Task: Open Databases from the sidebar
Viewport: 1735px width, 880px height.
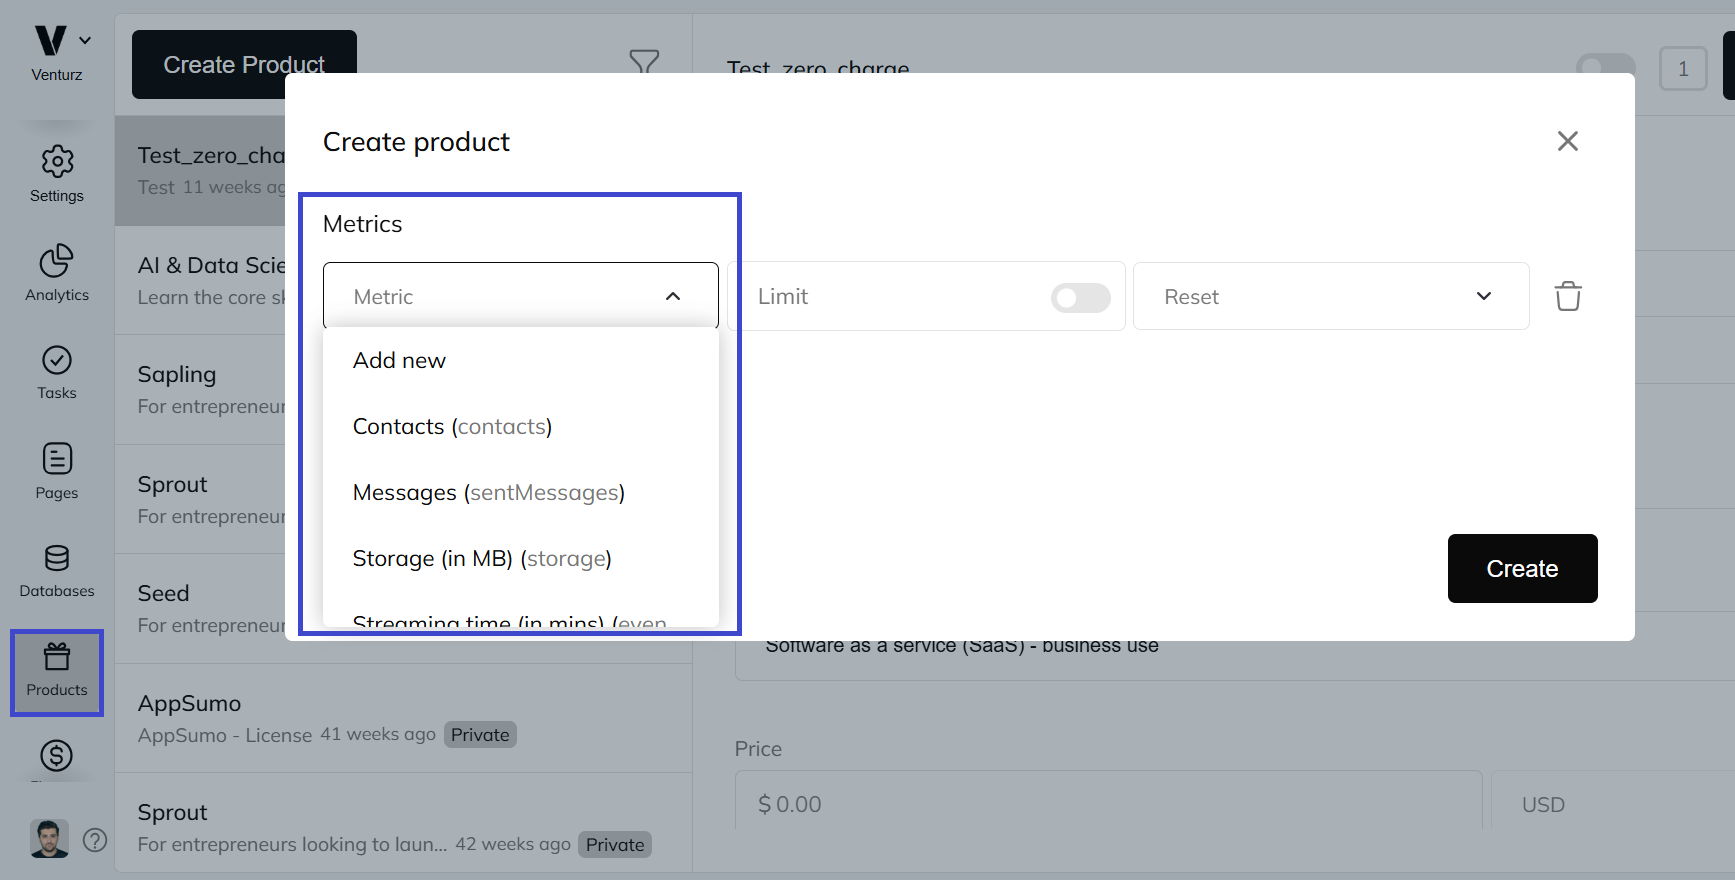Action: 57,570
